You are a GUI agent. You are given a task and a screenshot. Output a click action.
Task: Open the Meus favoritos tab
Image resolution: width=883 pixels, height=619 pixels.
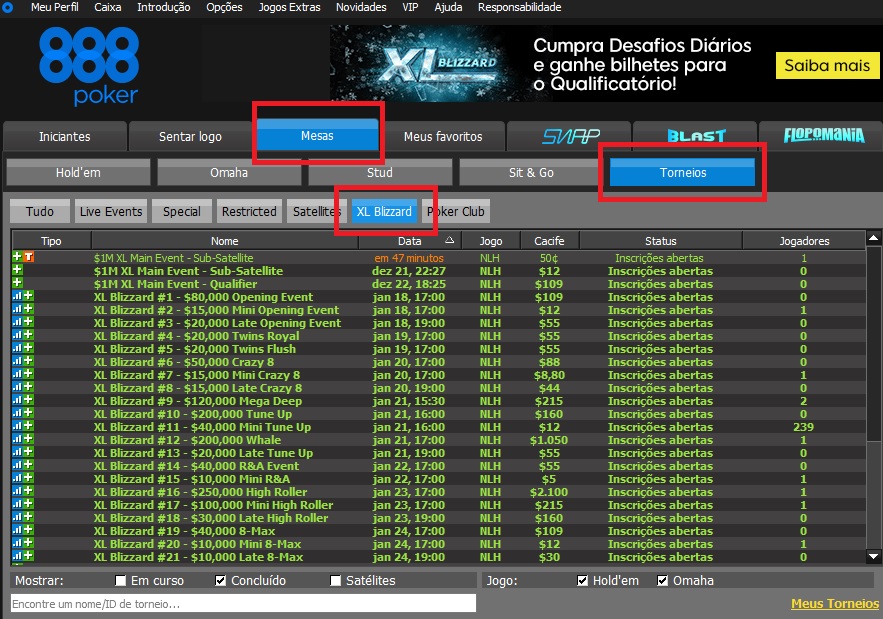point(443,136)
